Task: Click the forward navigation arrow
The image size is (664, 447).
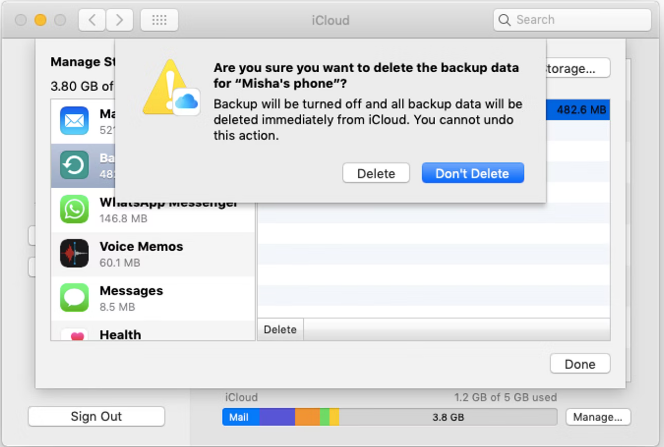Action: coord(119,20)
